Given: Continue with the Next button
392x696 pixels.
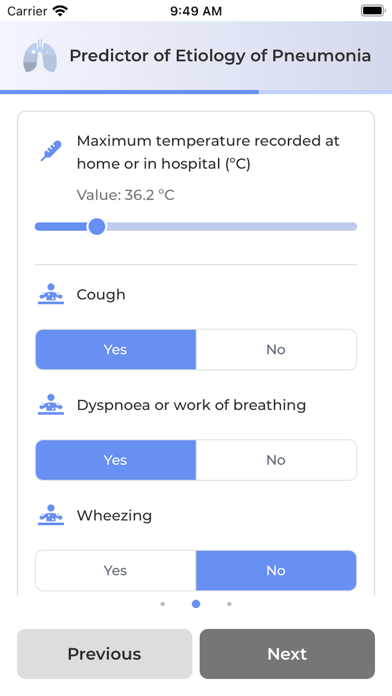Looking at the screenshot, I should 287,654.
